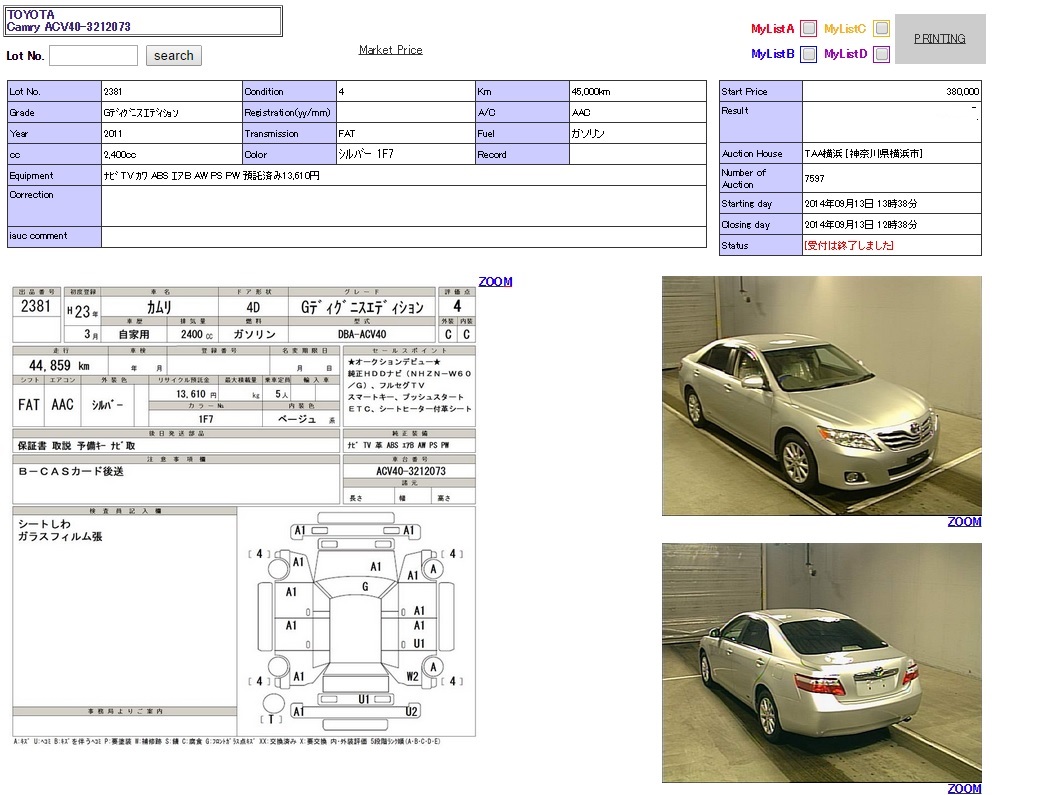Click the TOYOTA Camry ACV40-3212073 title box

point(144,21)
